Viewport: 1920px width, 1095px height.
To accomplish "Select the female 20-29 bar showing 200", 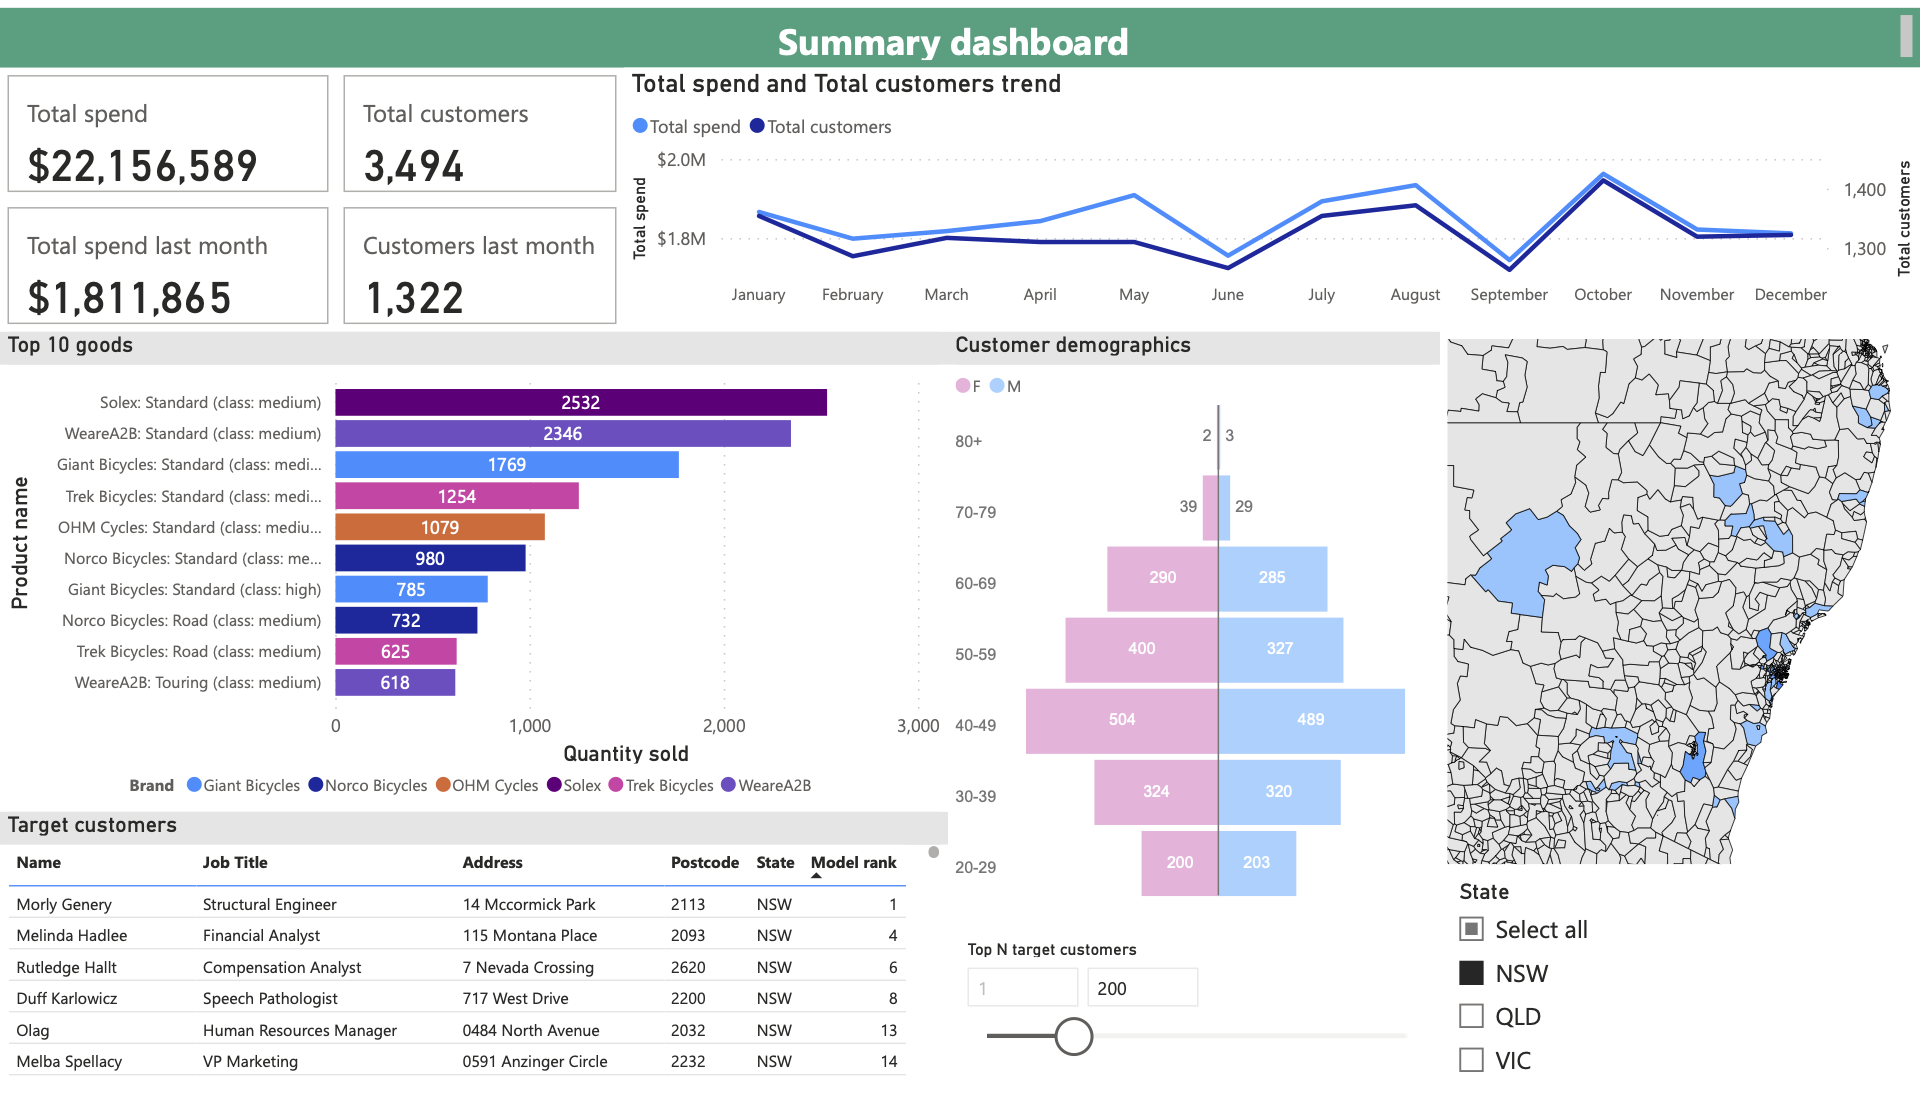I will pos(1180,862).
